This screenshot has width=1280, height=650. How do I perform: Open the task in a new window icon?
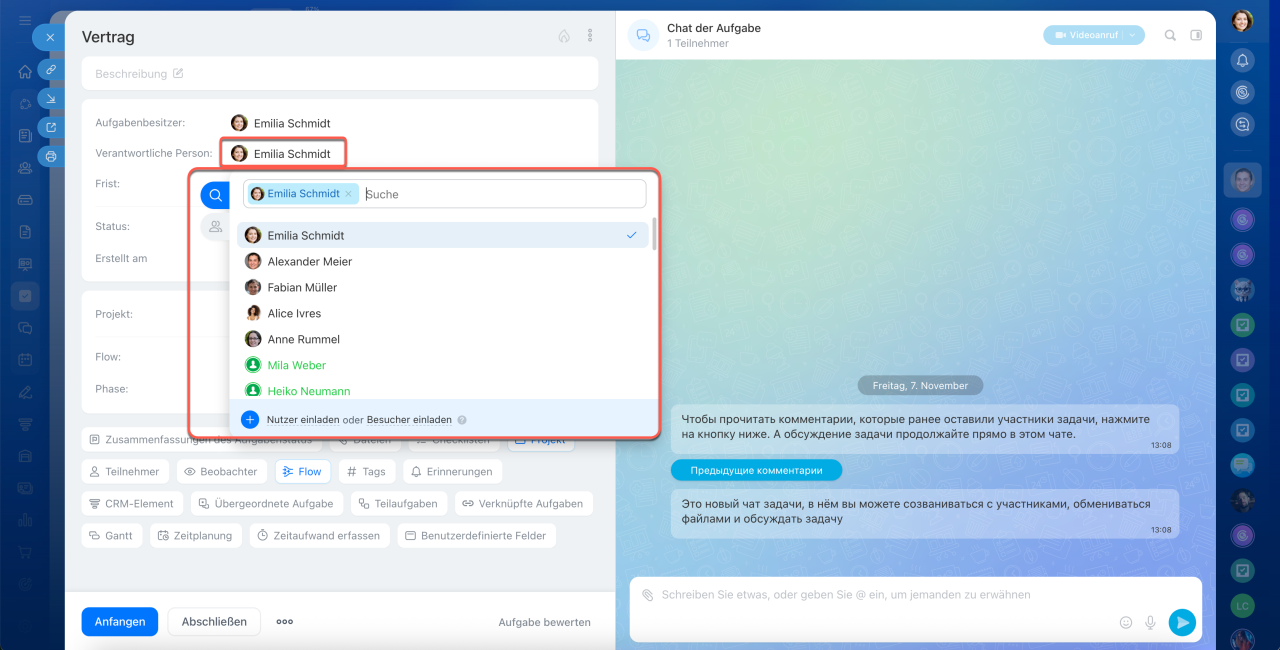[x=50, y=127]
